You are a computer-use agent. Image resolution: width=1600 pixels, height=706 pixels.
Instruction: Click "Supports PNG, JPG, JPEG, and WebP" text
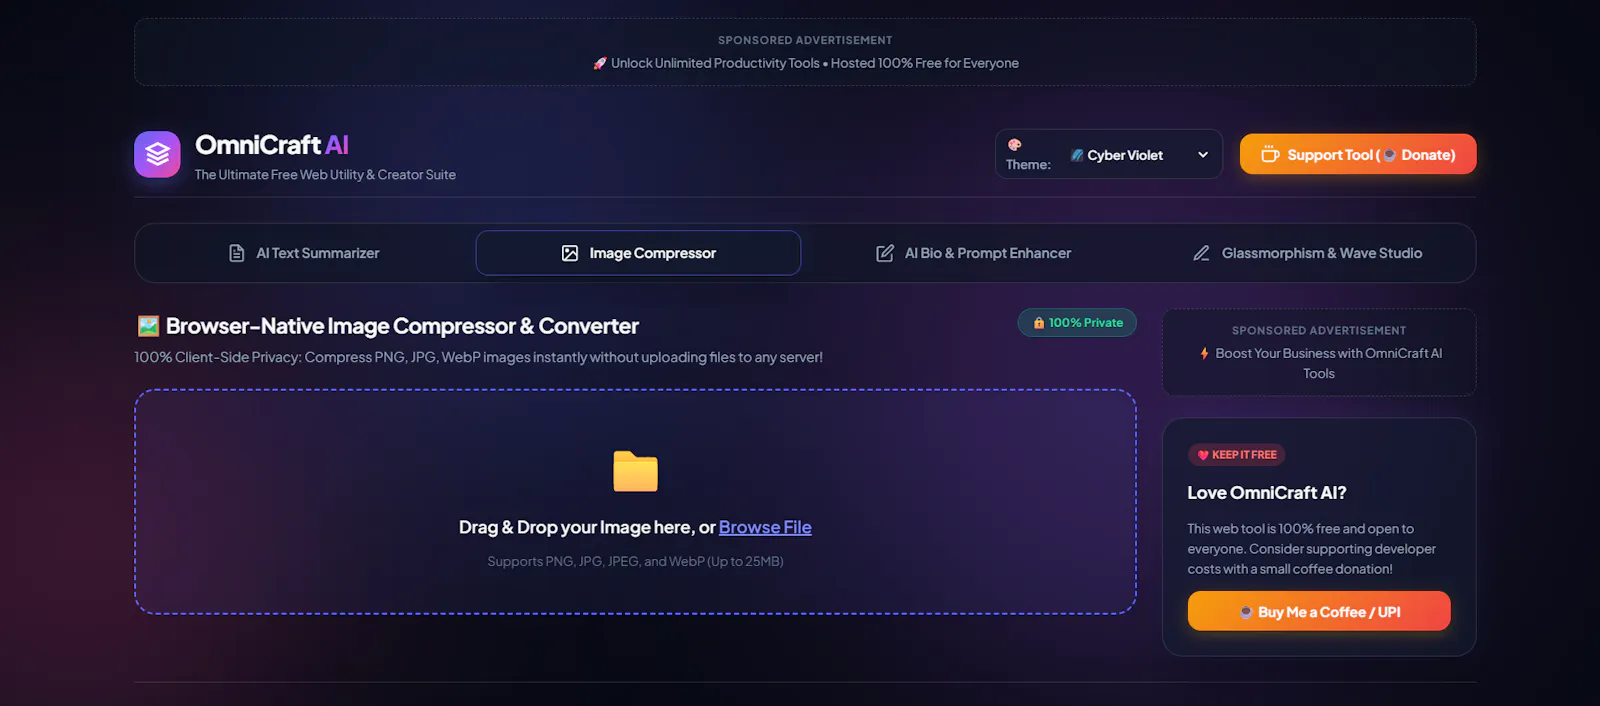635,561
